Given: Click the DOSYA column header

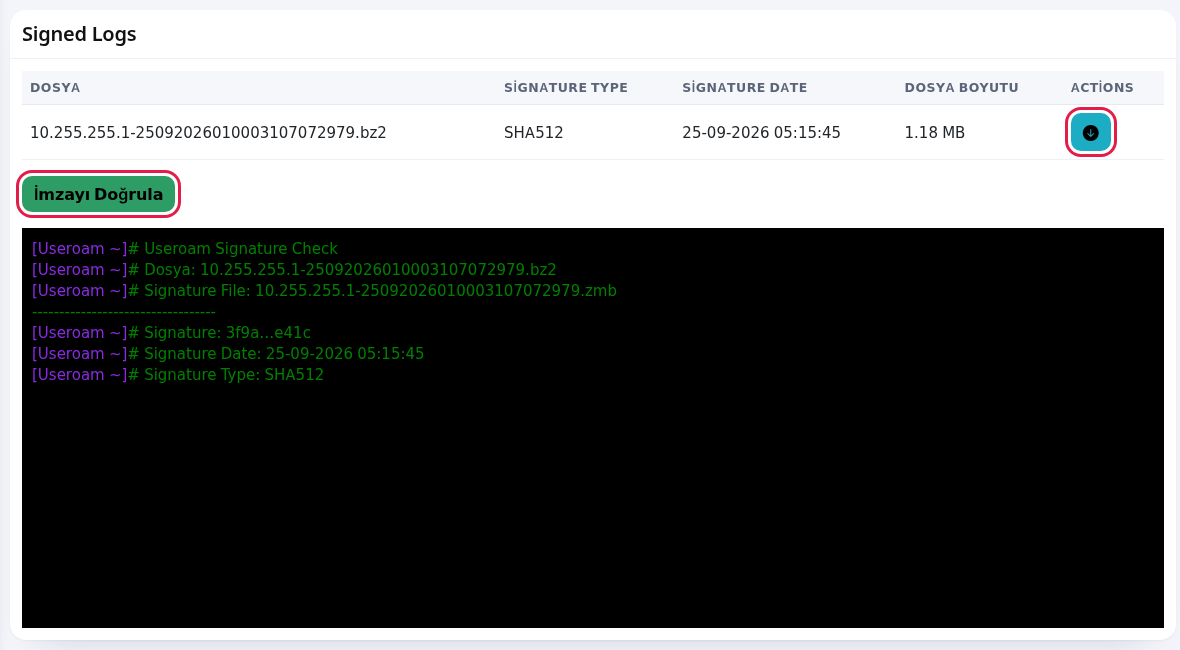Looking at the screenshot, I should 55,87.
